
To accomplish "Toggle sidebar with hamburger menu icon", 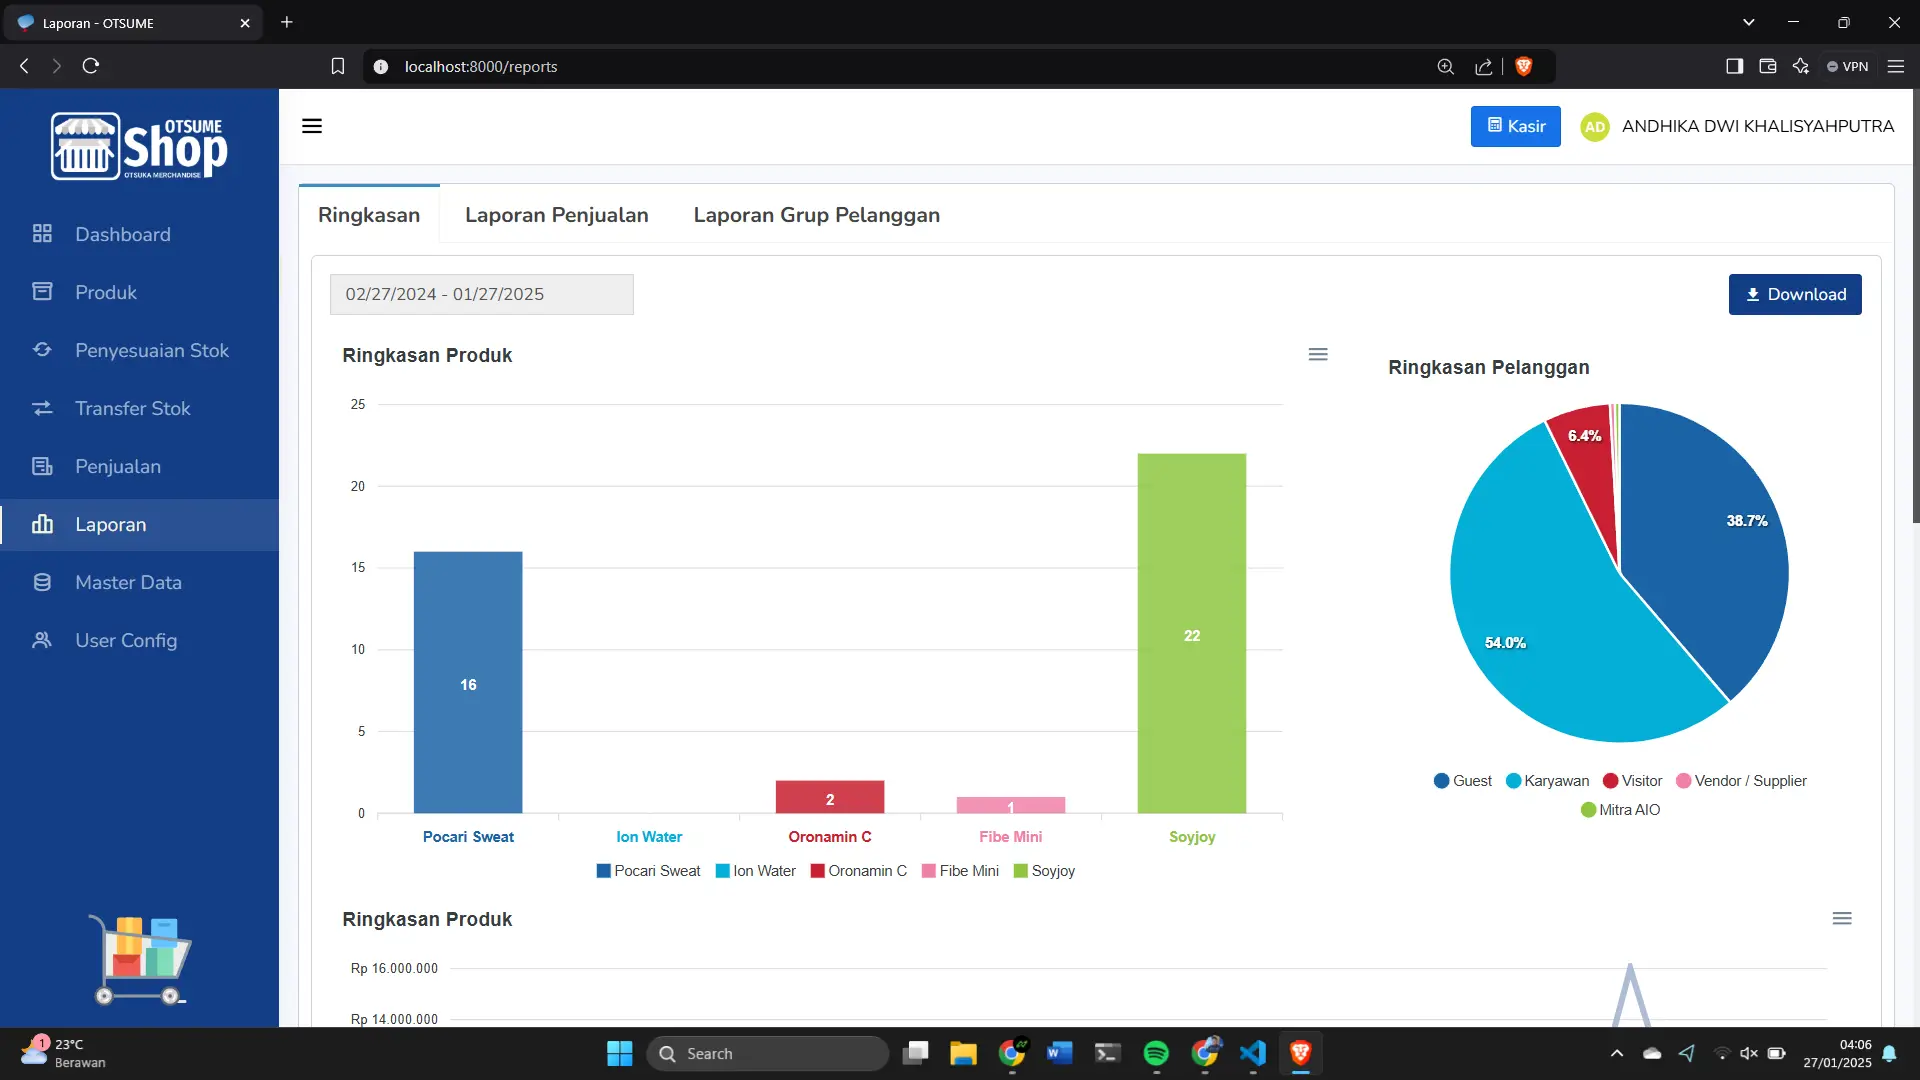I will click(312, 126).
